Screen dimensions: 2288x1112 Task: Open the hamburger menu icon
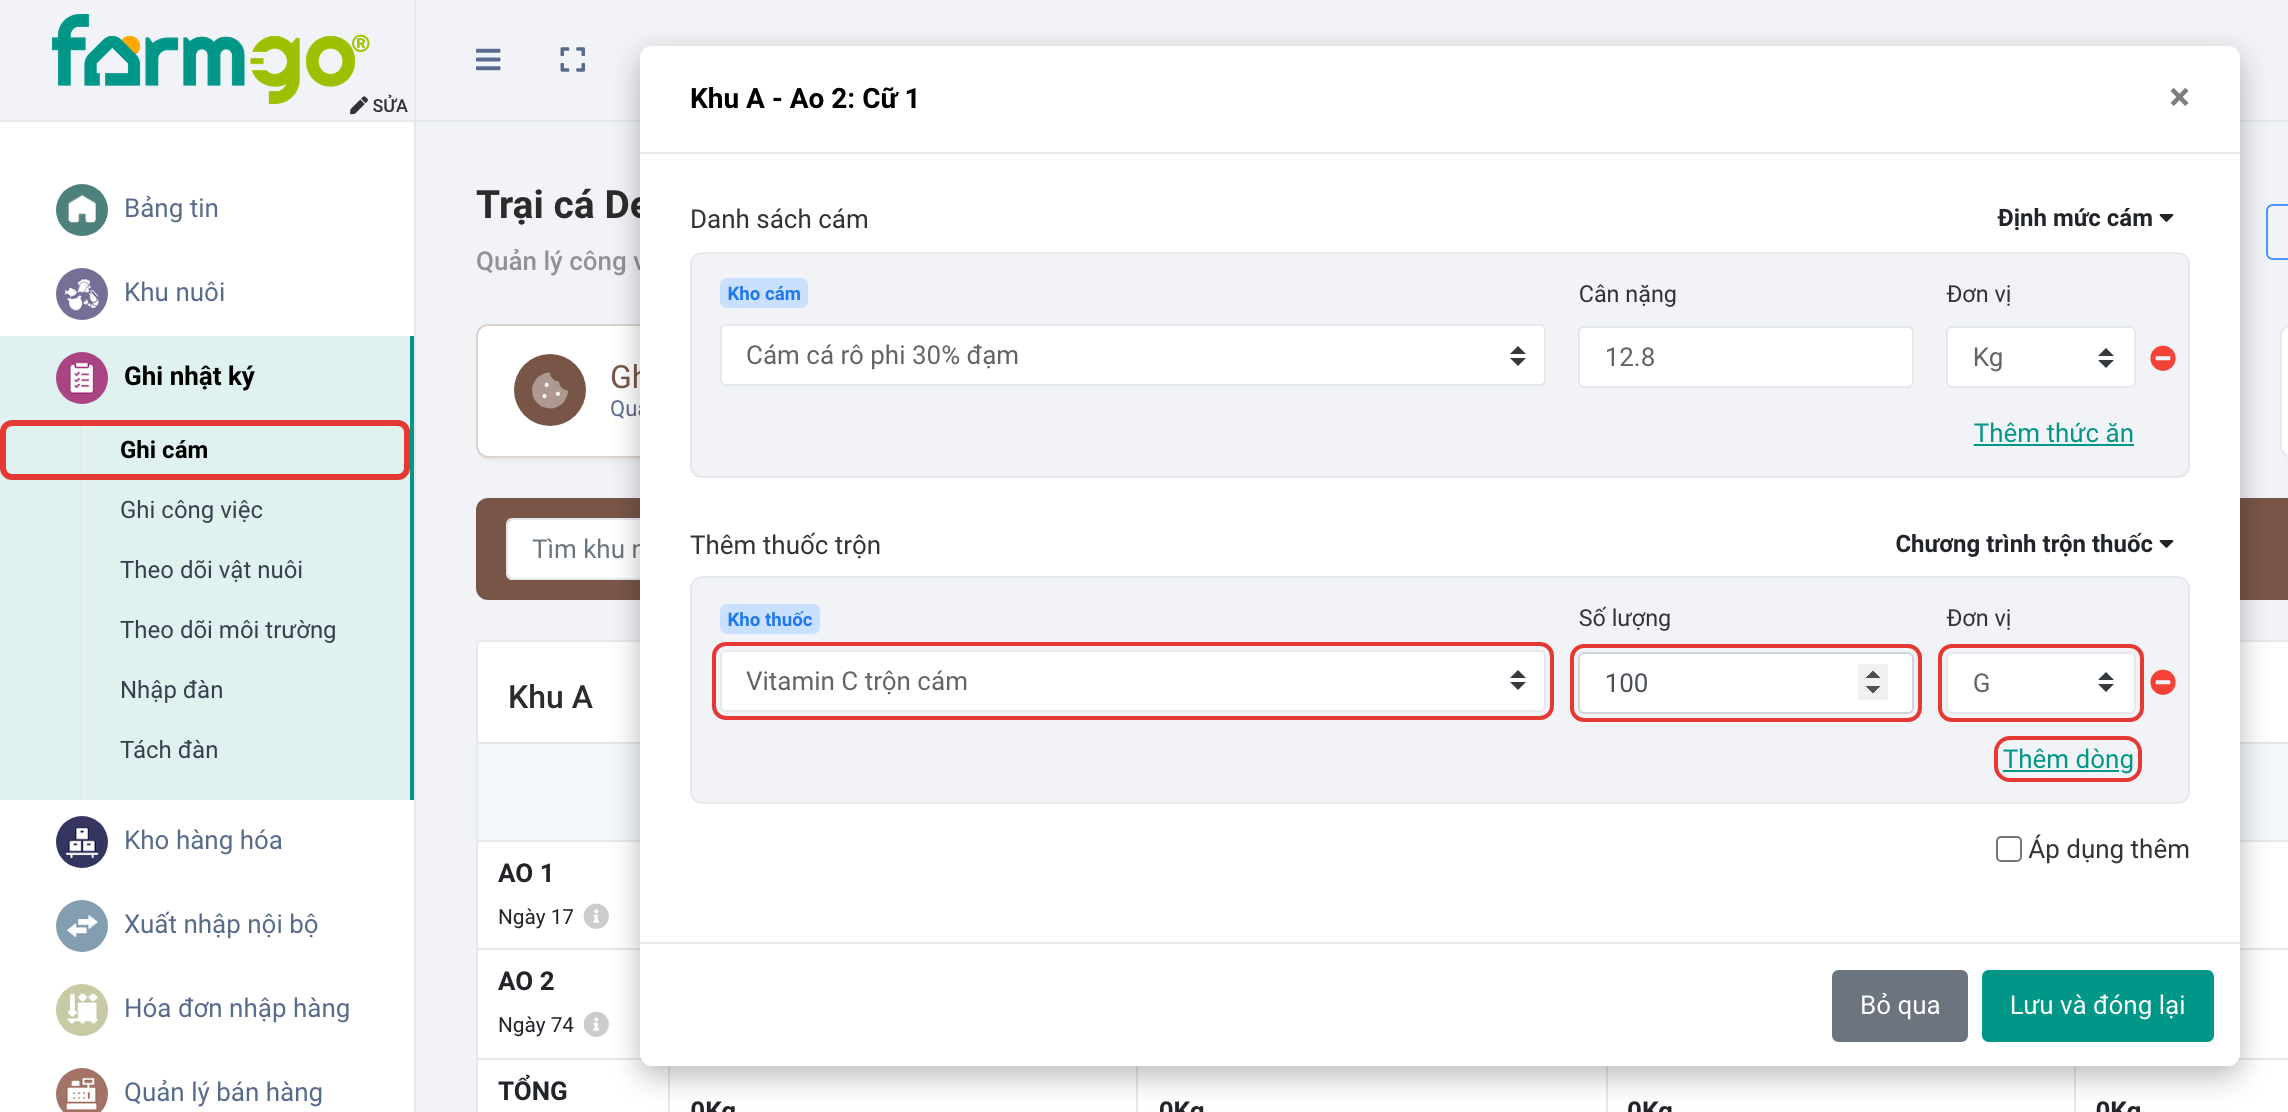click(x=488, y=60)
